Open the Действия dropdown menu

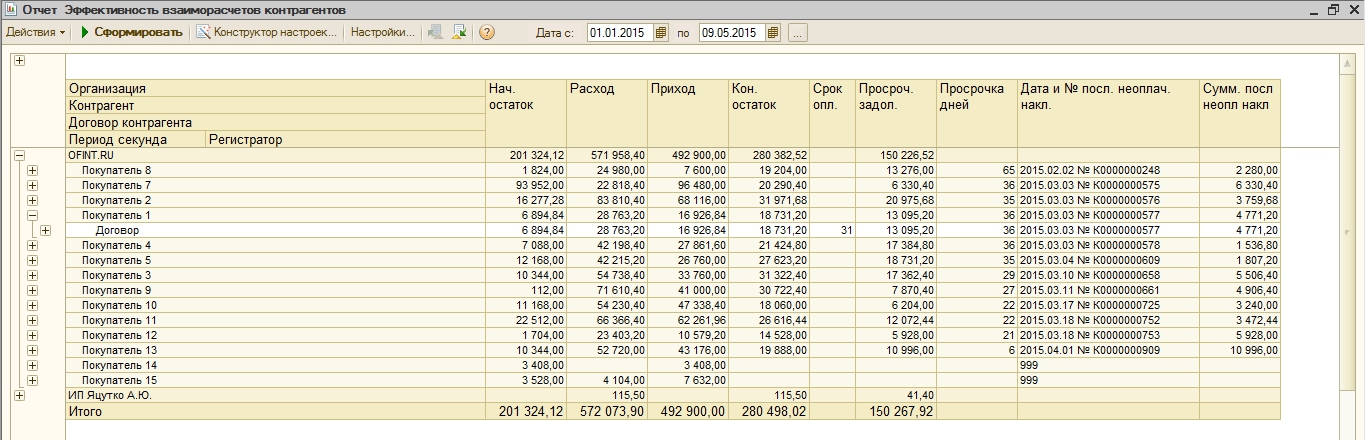(x=36, y=32)
